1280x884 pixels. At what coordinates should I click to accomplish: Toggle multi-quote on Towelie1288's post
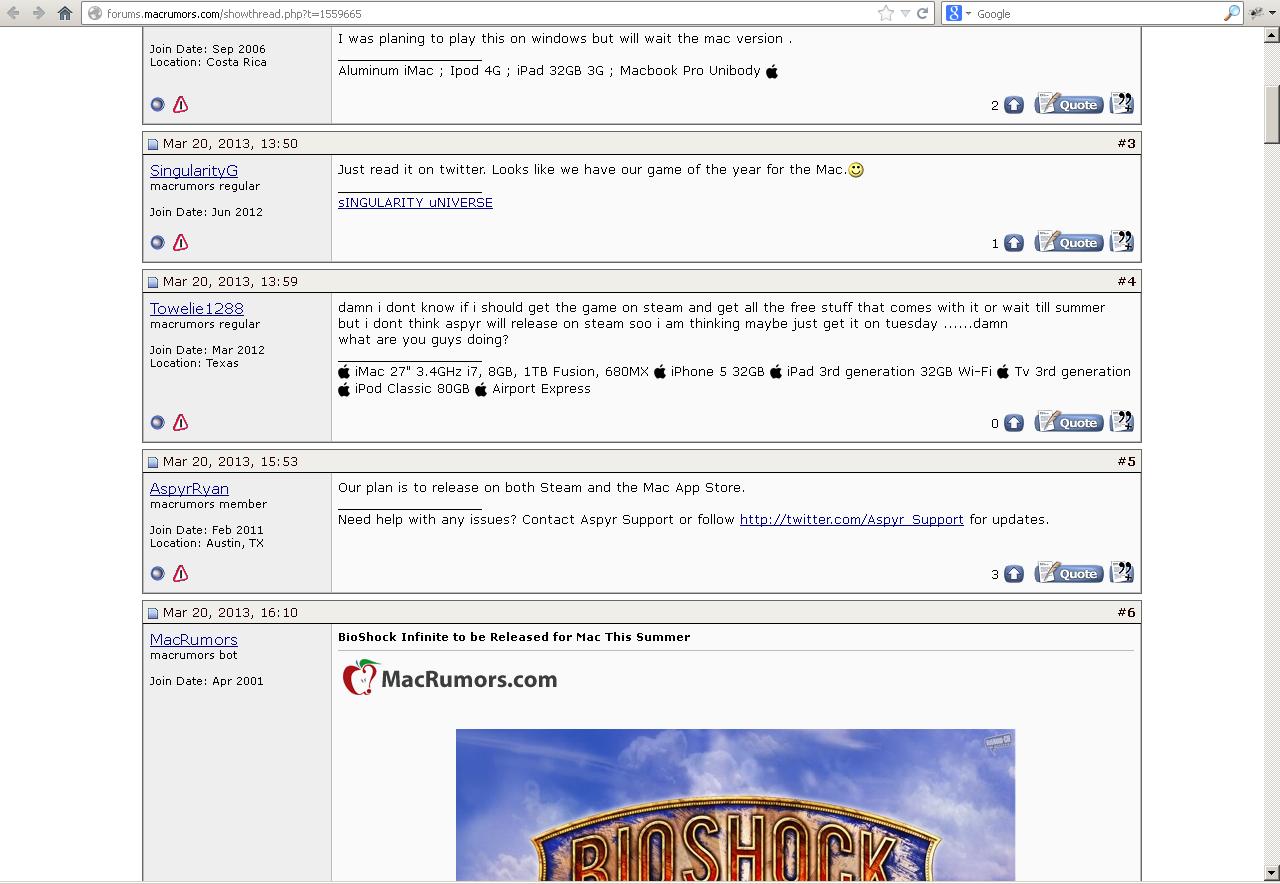pos(1122,421)
